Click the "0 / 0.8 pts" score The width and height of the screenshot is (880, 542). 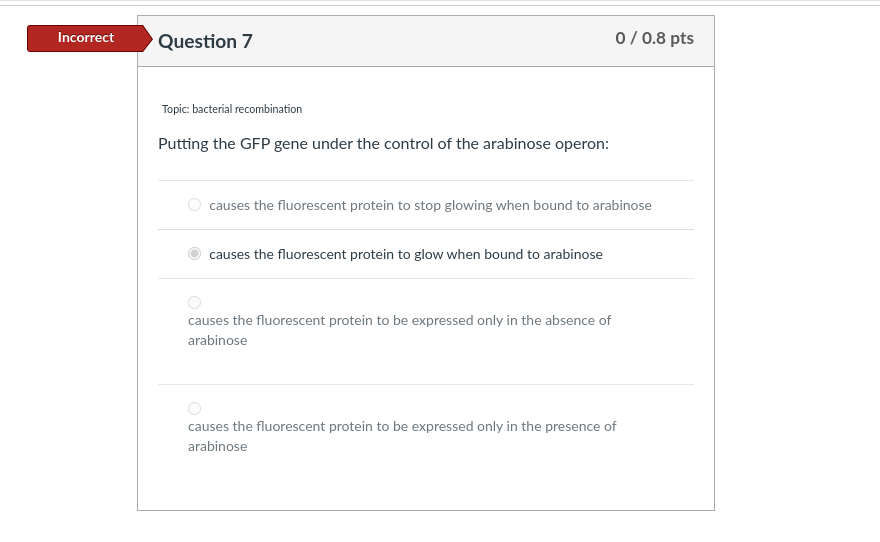pos(654,38)
